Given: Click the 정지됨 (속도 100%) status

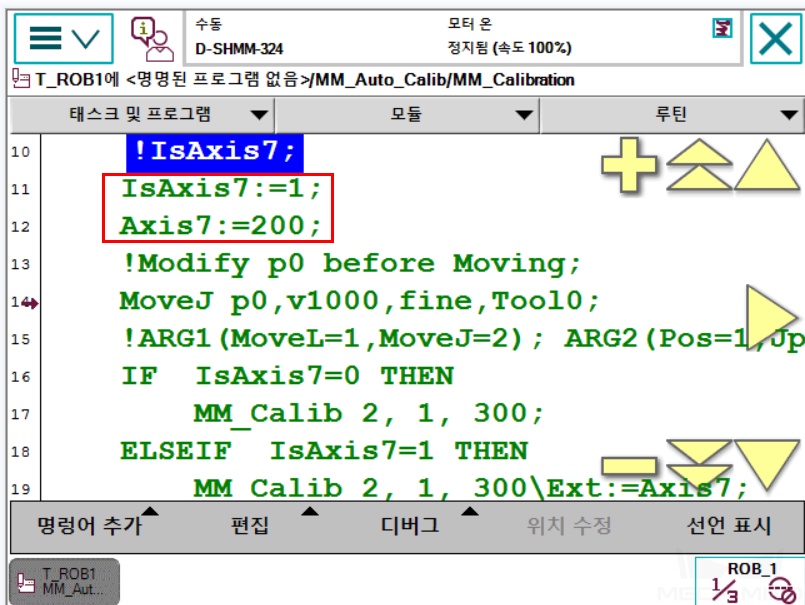Looking at the screenshot, I should pos(509,48).
